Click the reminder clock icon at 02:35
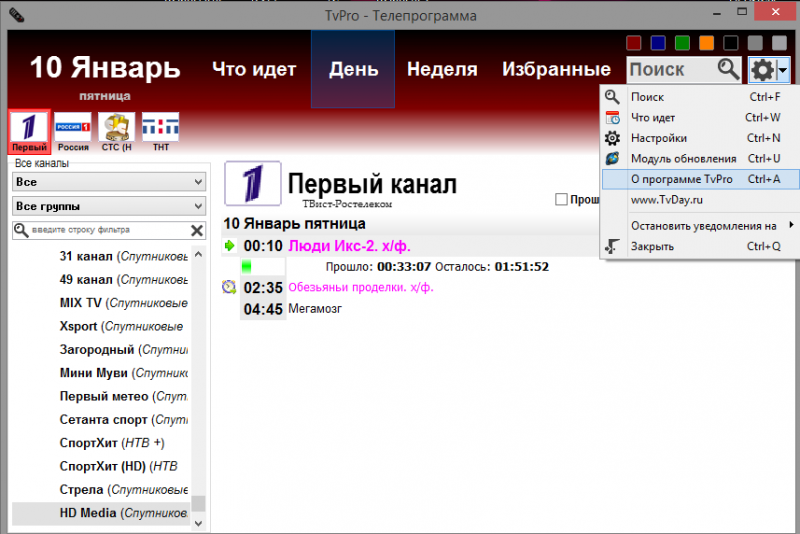Viewport: 800px width, 534px height. pyautogui.click(x=229, y=287)
